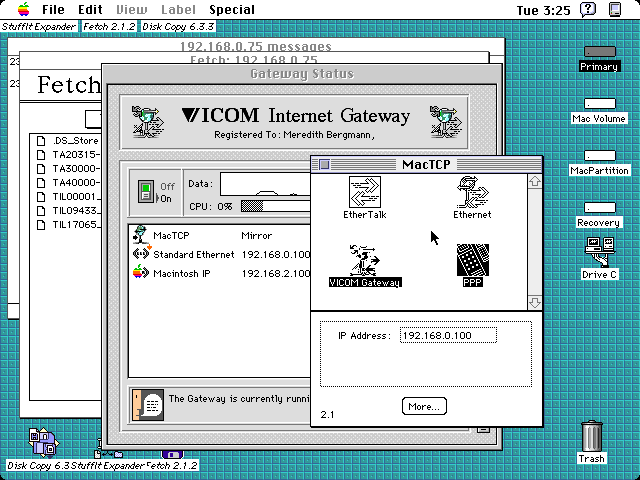This screenshot has width=640, height=480.
Task: Open the Label menu
Action: click(178, 9)
